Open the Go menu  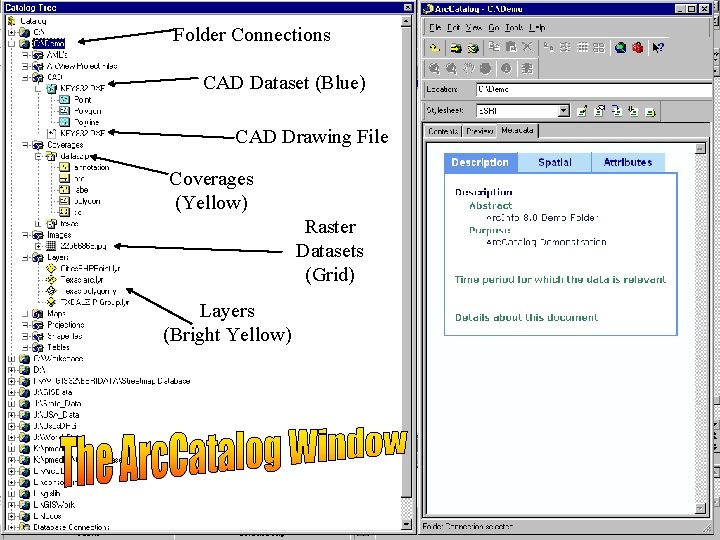pos(494,28)
